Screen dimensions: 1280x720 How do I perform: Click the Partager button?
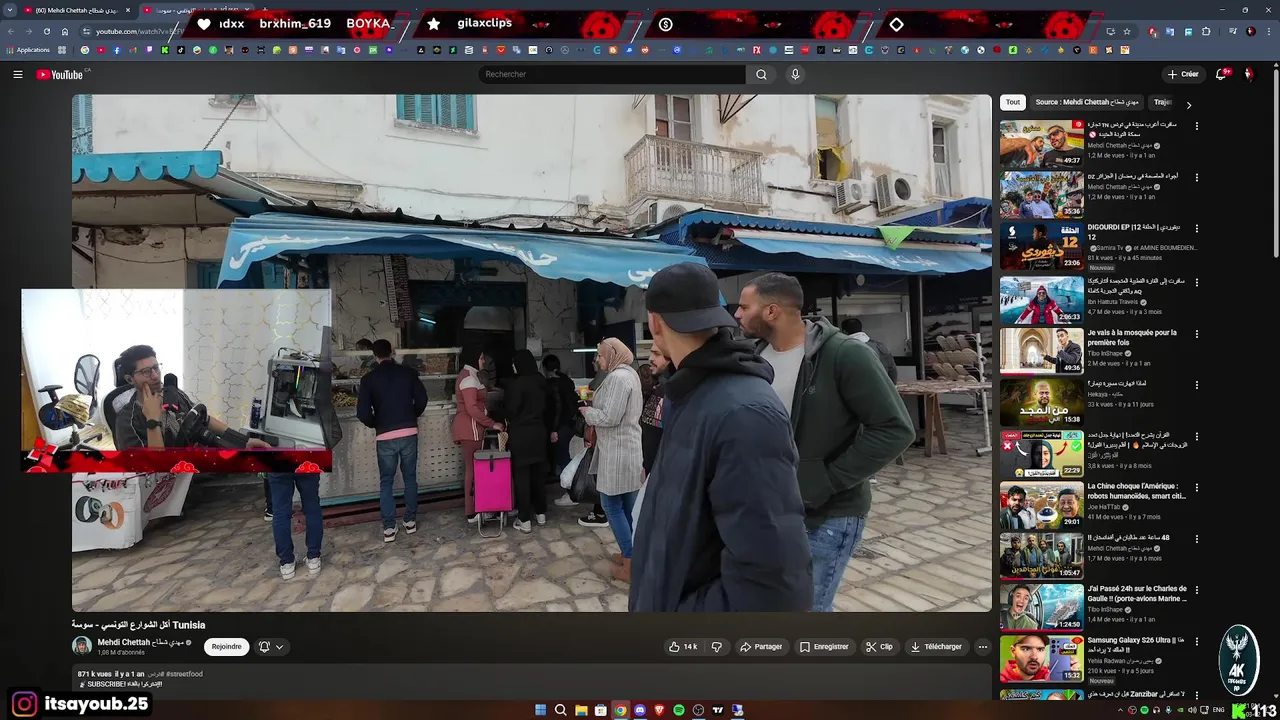pyautogui.click(x=761, y=647)
